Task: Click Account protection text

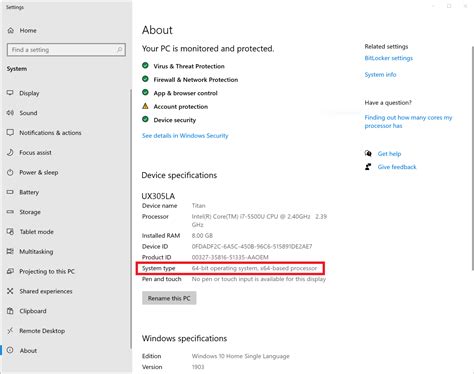Action: (181, 107)
